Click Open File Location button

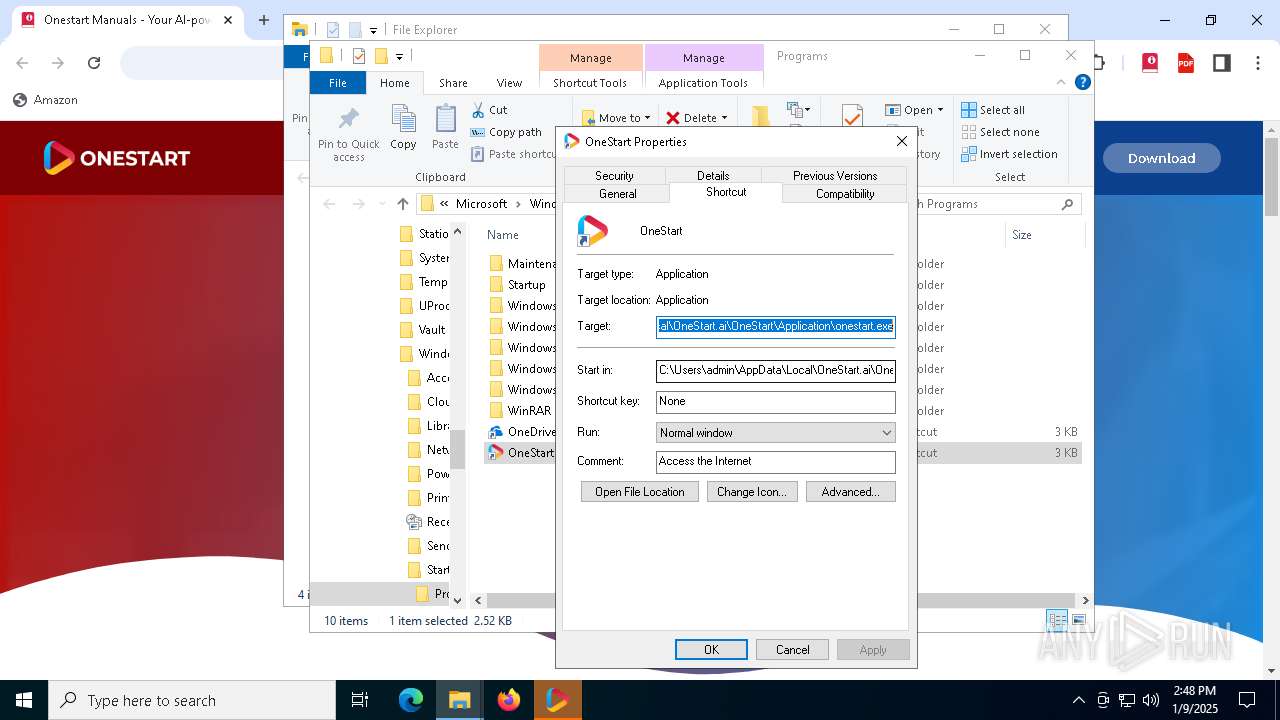[x=640, y=492]
